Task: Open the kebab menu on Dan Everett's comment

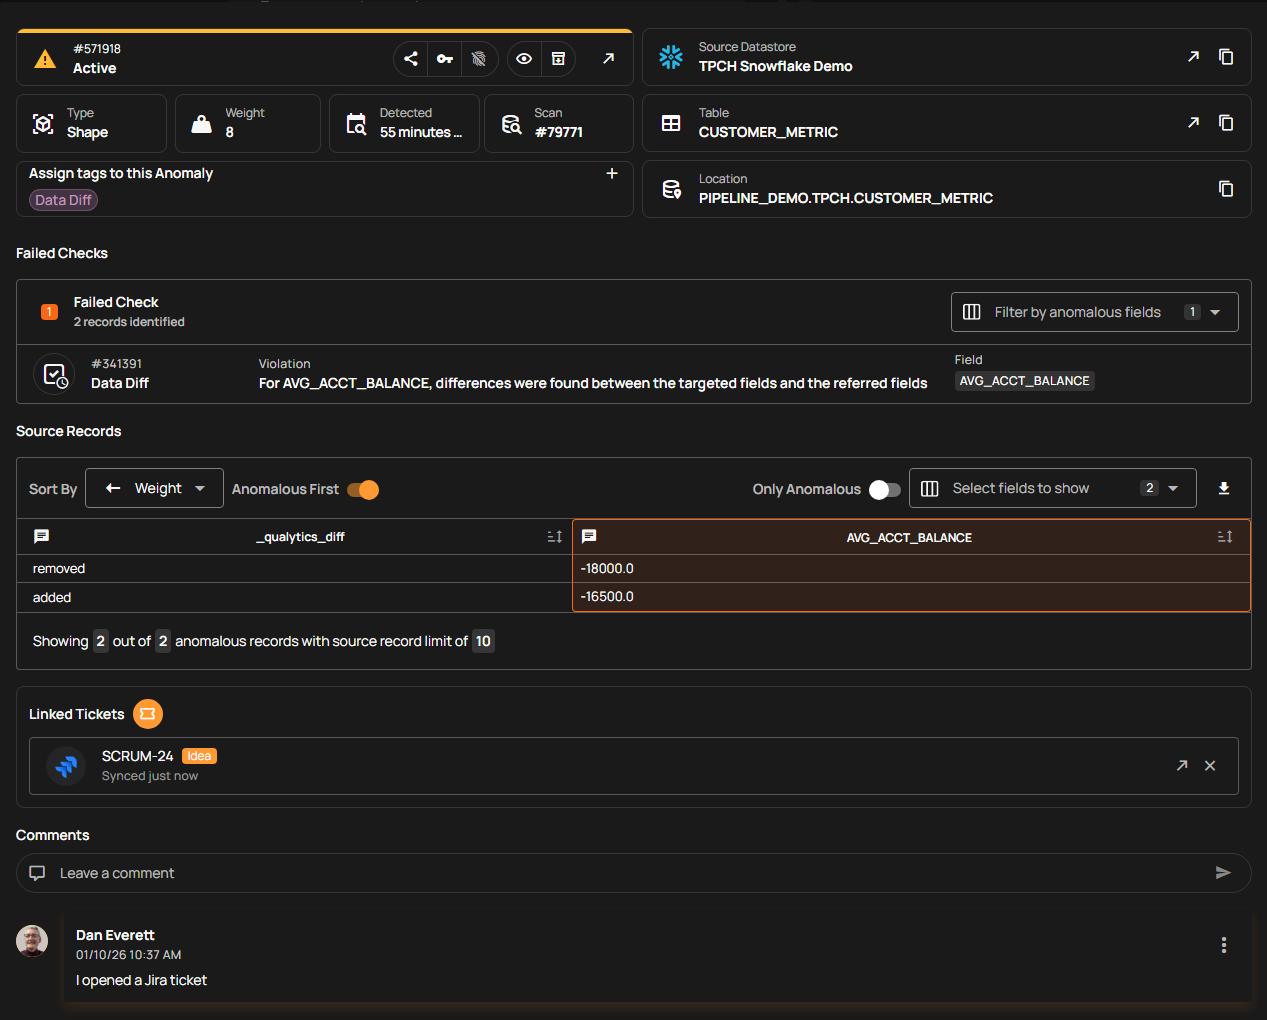Action: pyautogui.click(x=1223, y=944)
